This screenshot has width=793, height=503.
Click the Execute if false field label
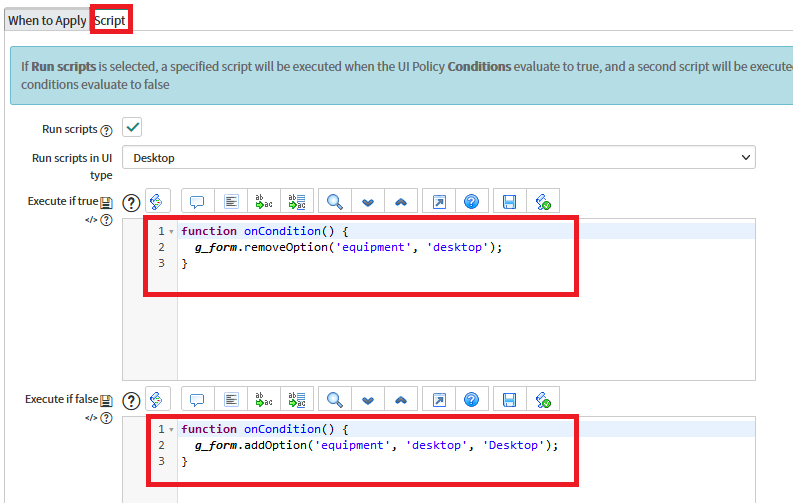[61, 399]
